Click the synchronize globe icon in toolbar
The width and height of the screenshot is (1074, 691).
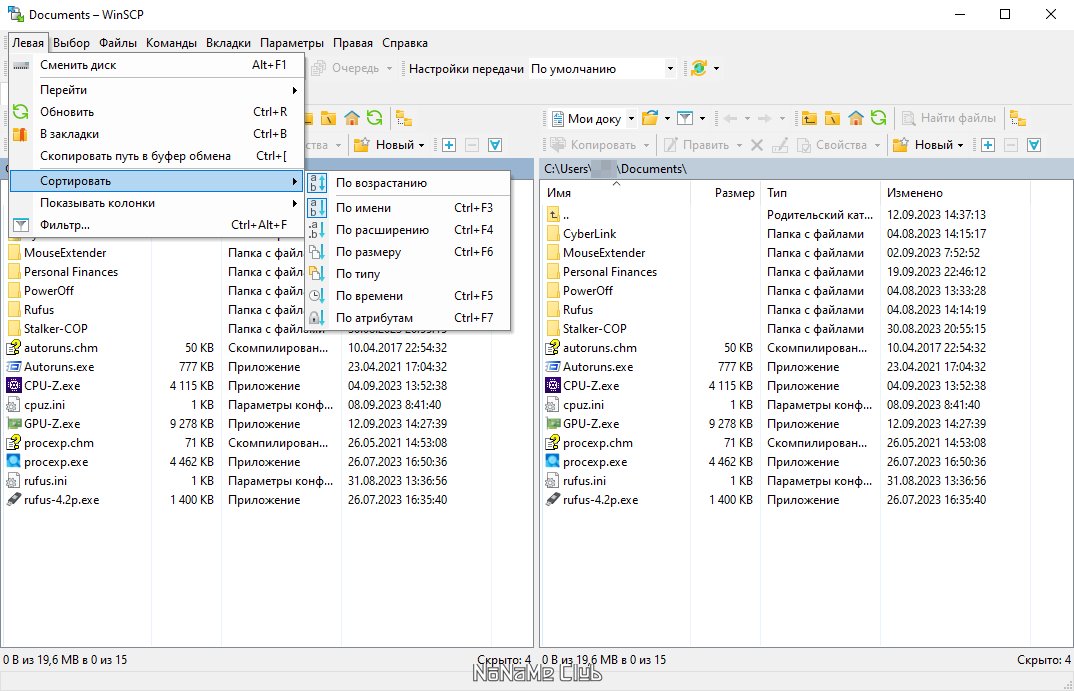(699, 68)
